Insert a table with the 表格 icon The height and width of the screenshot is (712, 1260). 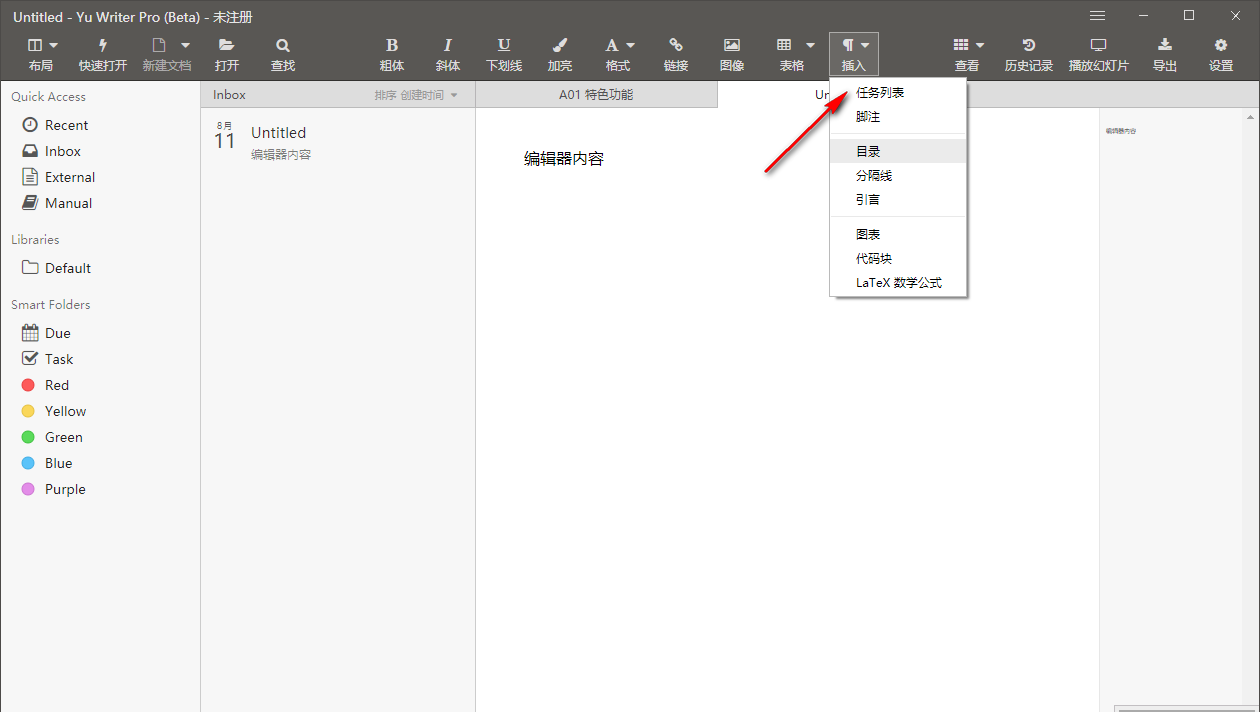click(785, 45)
